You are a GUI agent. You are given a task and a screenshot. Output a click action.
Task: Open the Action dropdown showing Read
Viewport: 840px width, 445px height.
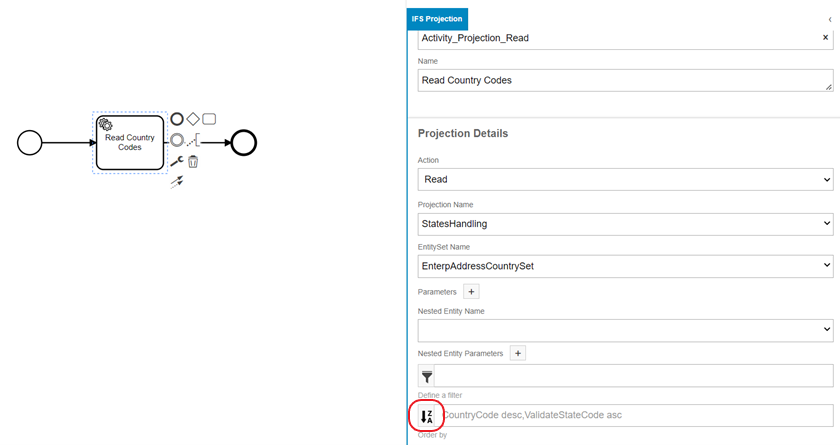625,179
